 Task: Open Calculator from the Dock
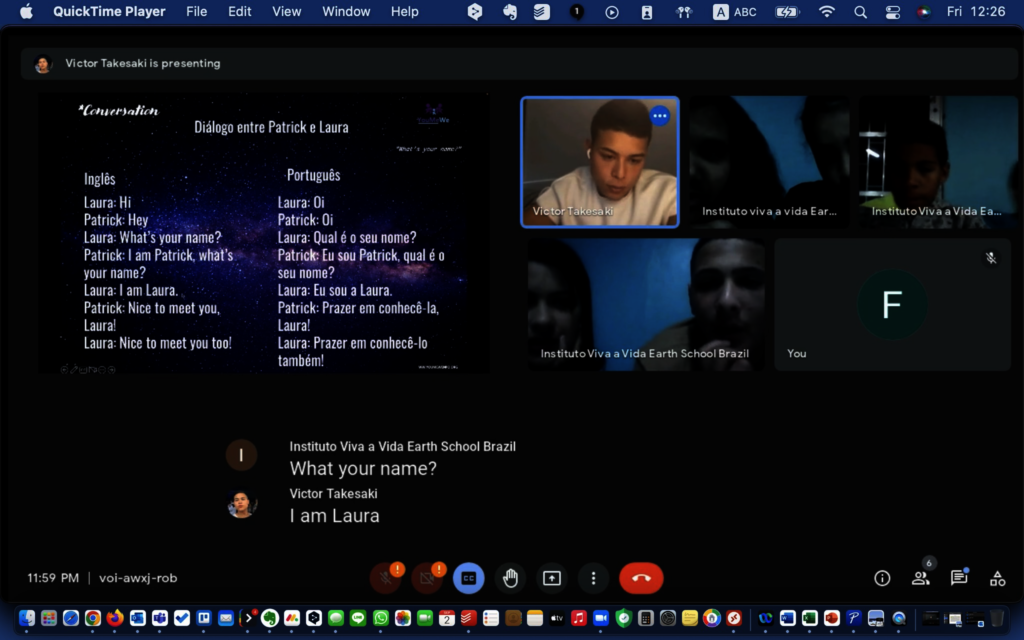pos(645,618)
